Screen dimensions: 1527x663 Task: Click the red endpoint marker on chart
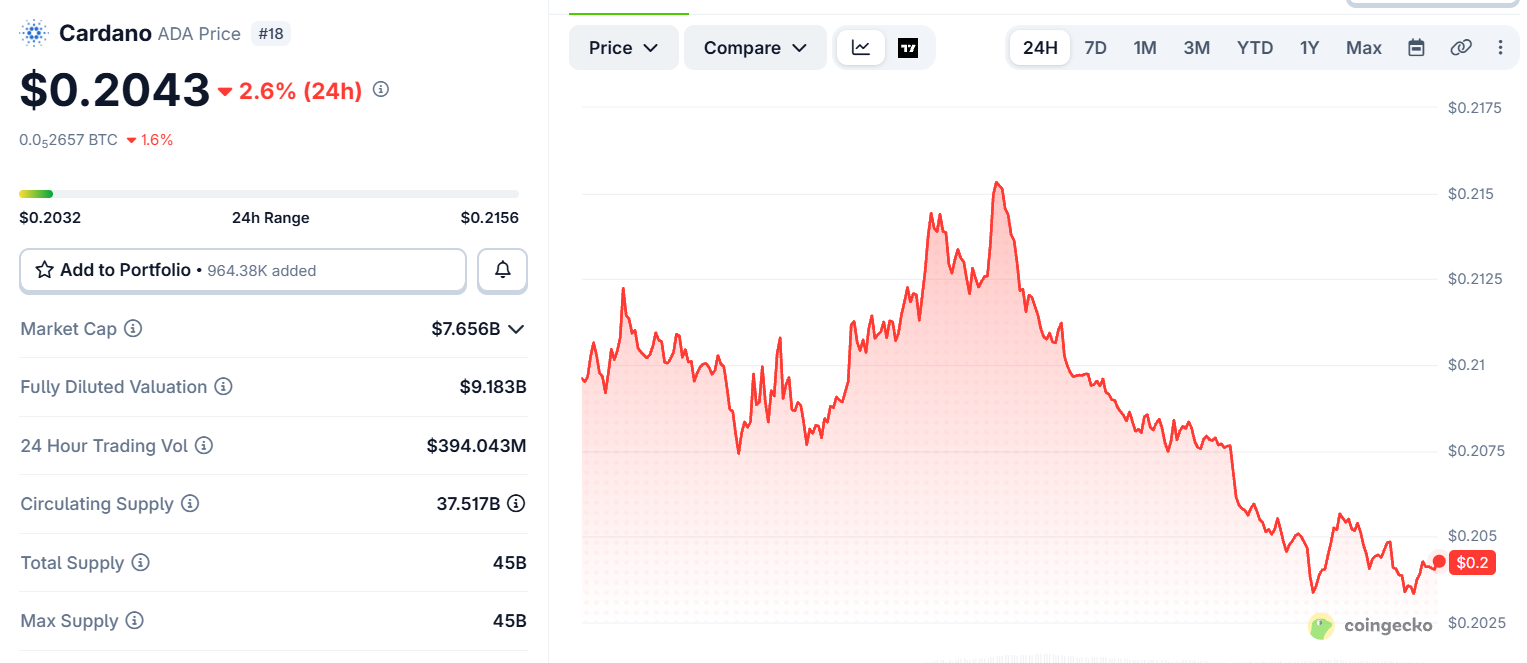point(1439,562)
